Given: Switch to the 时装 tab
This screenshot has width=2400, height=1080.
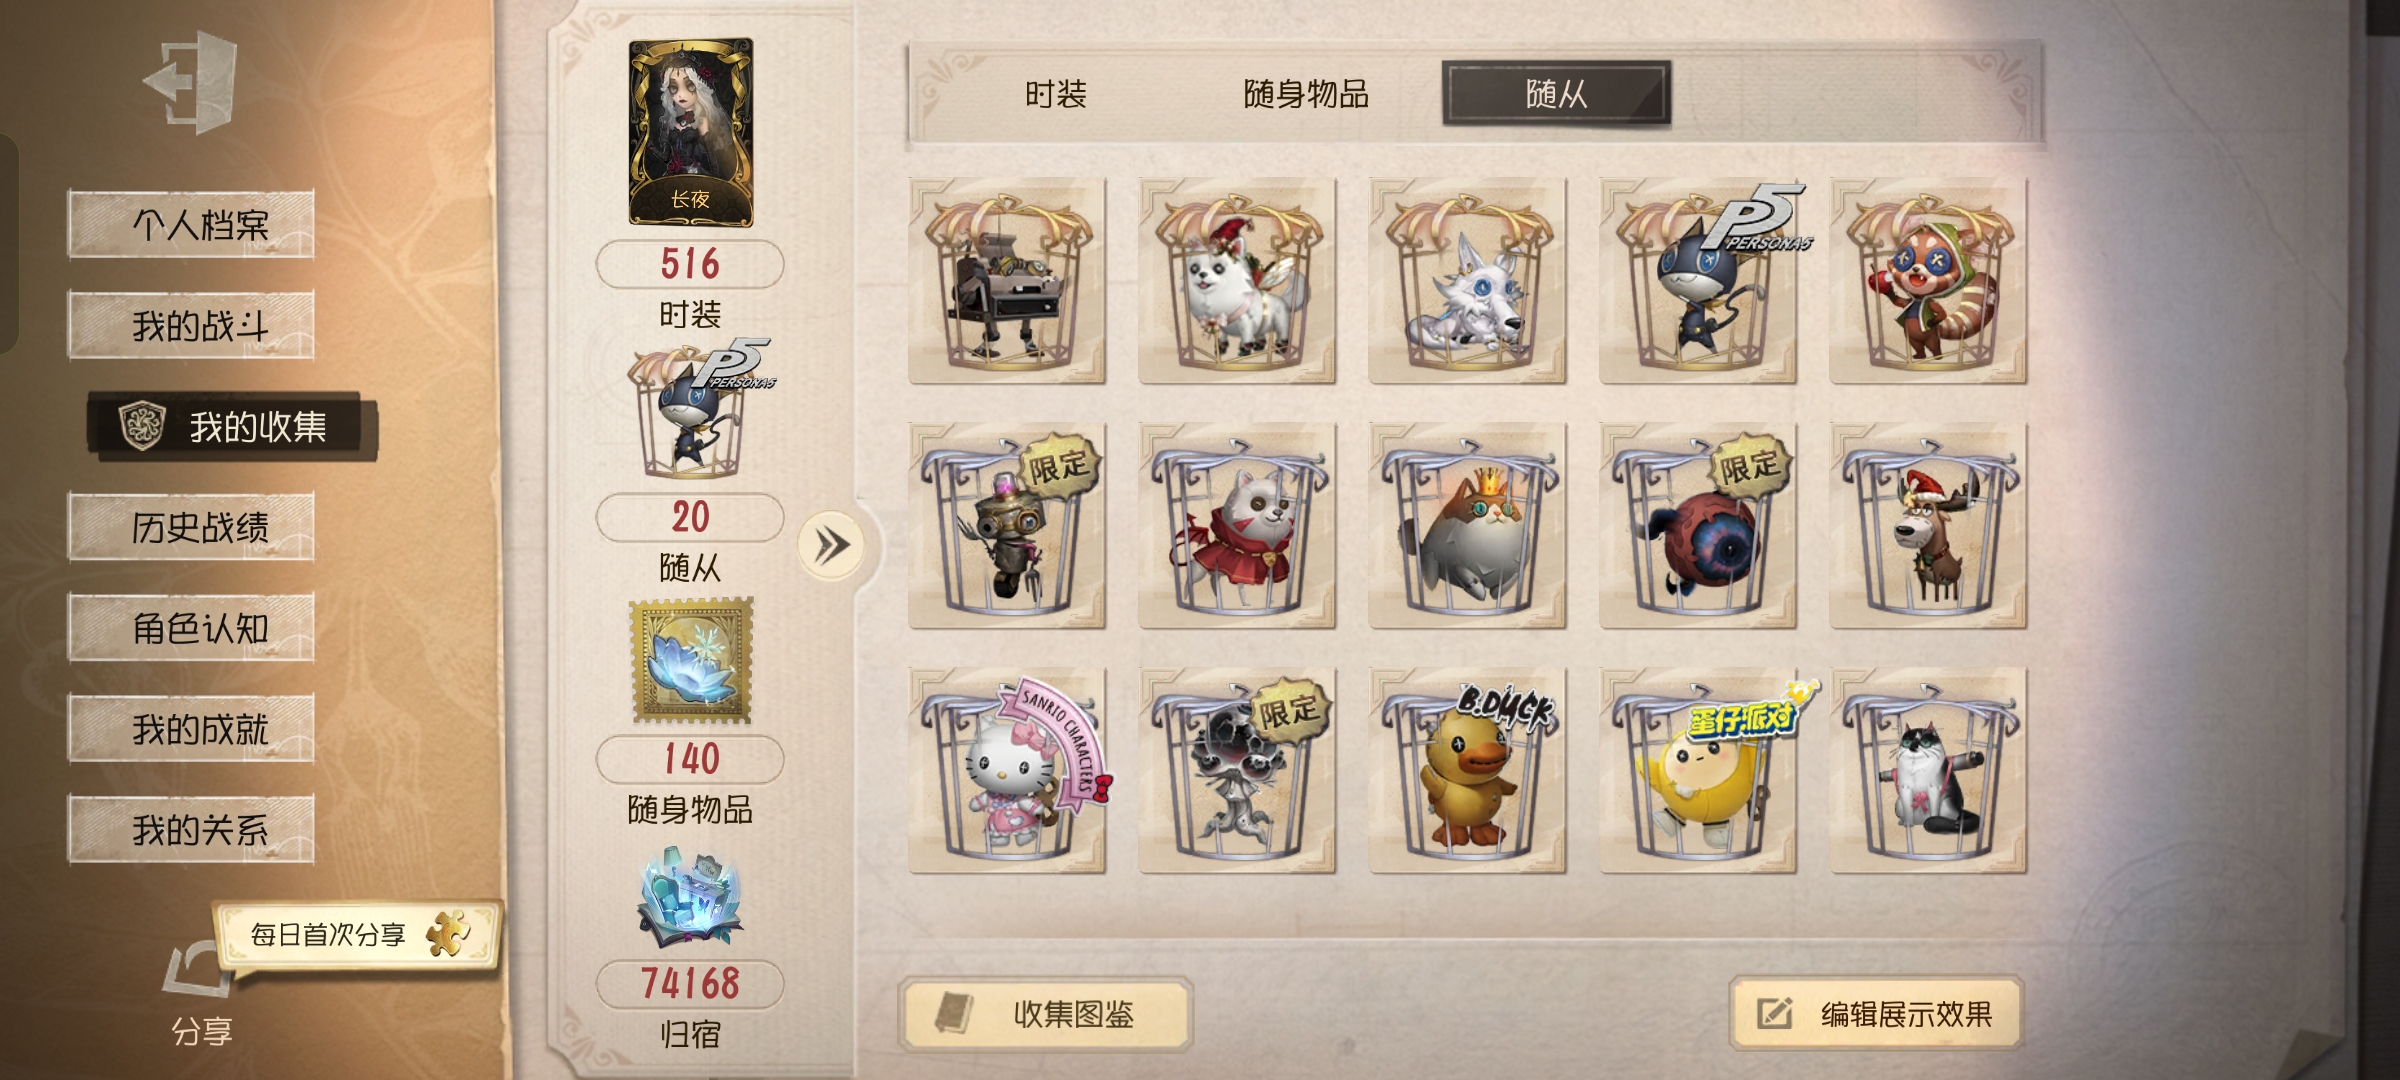Looking at the screenshot, I should coord(1056,95).
